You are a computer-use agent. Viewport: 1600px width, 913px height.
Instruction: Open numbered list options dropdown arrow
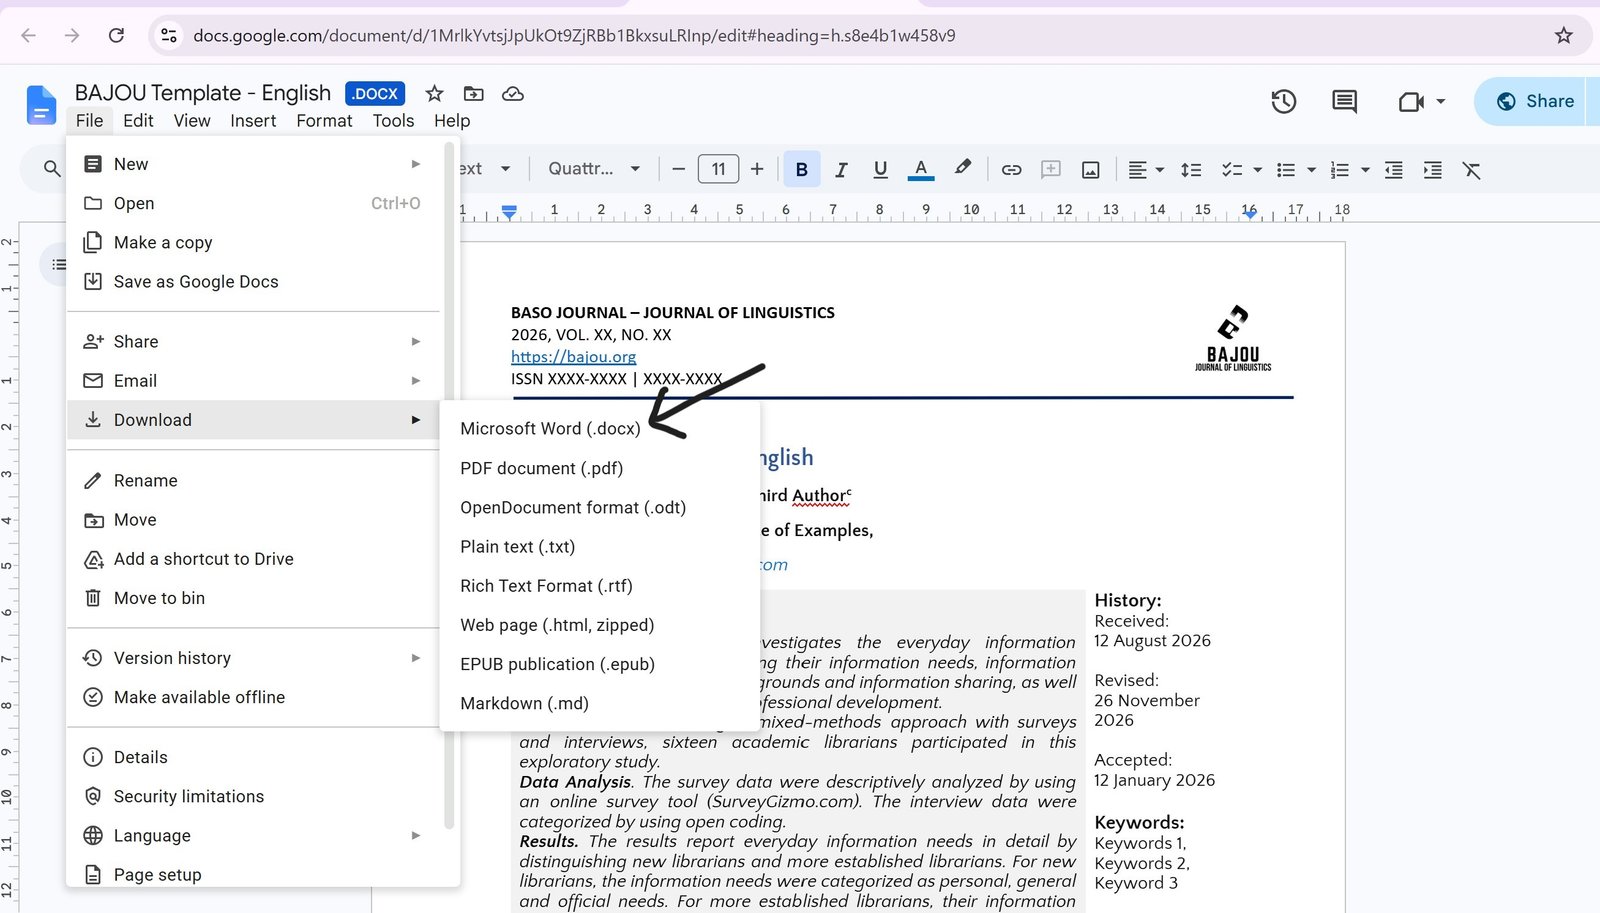coord(1365,170)
